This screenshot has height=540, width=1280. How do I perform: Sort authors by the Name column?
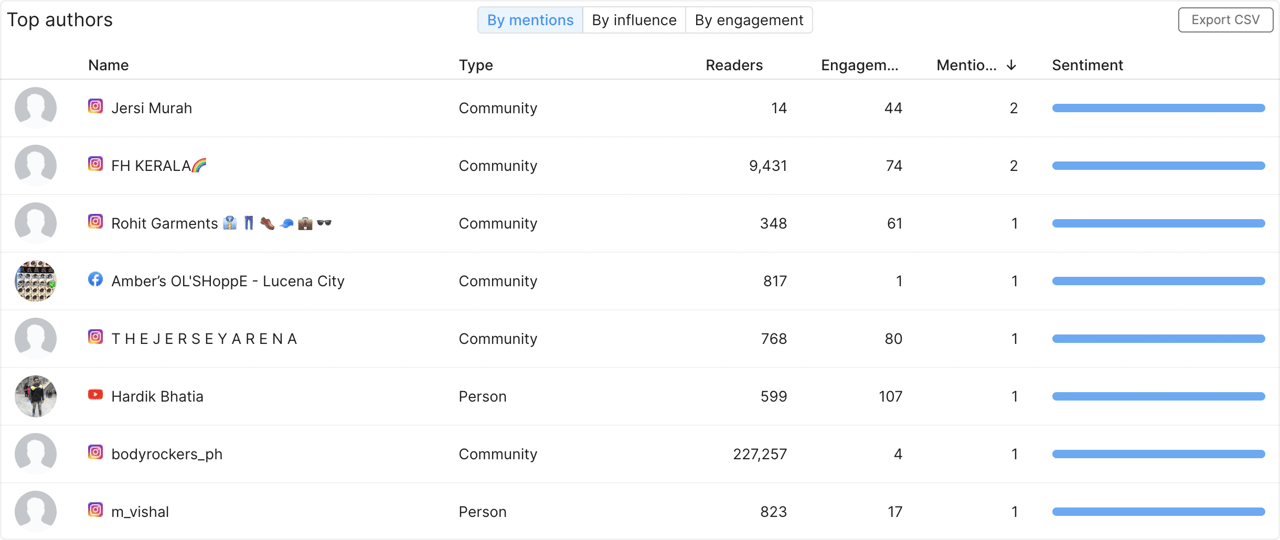click(x=108, y=65)
